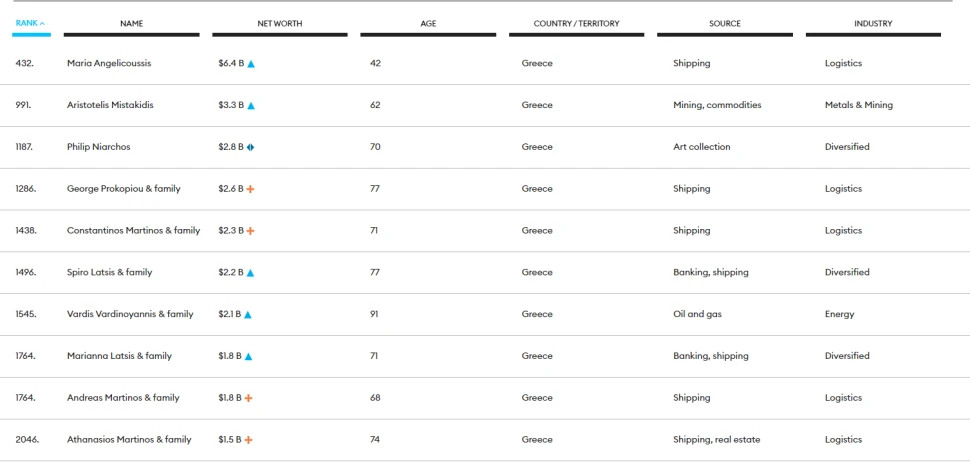Click the blue triangle next to $2.1 B
This screenshot has width=970, height=476.
(248, 314)
